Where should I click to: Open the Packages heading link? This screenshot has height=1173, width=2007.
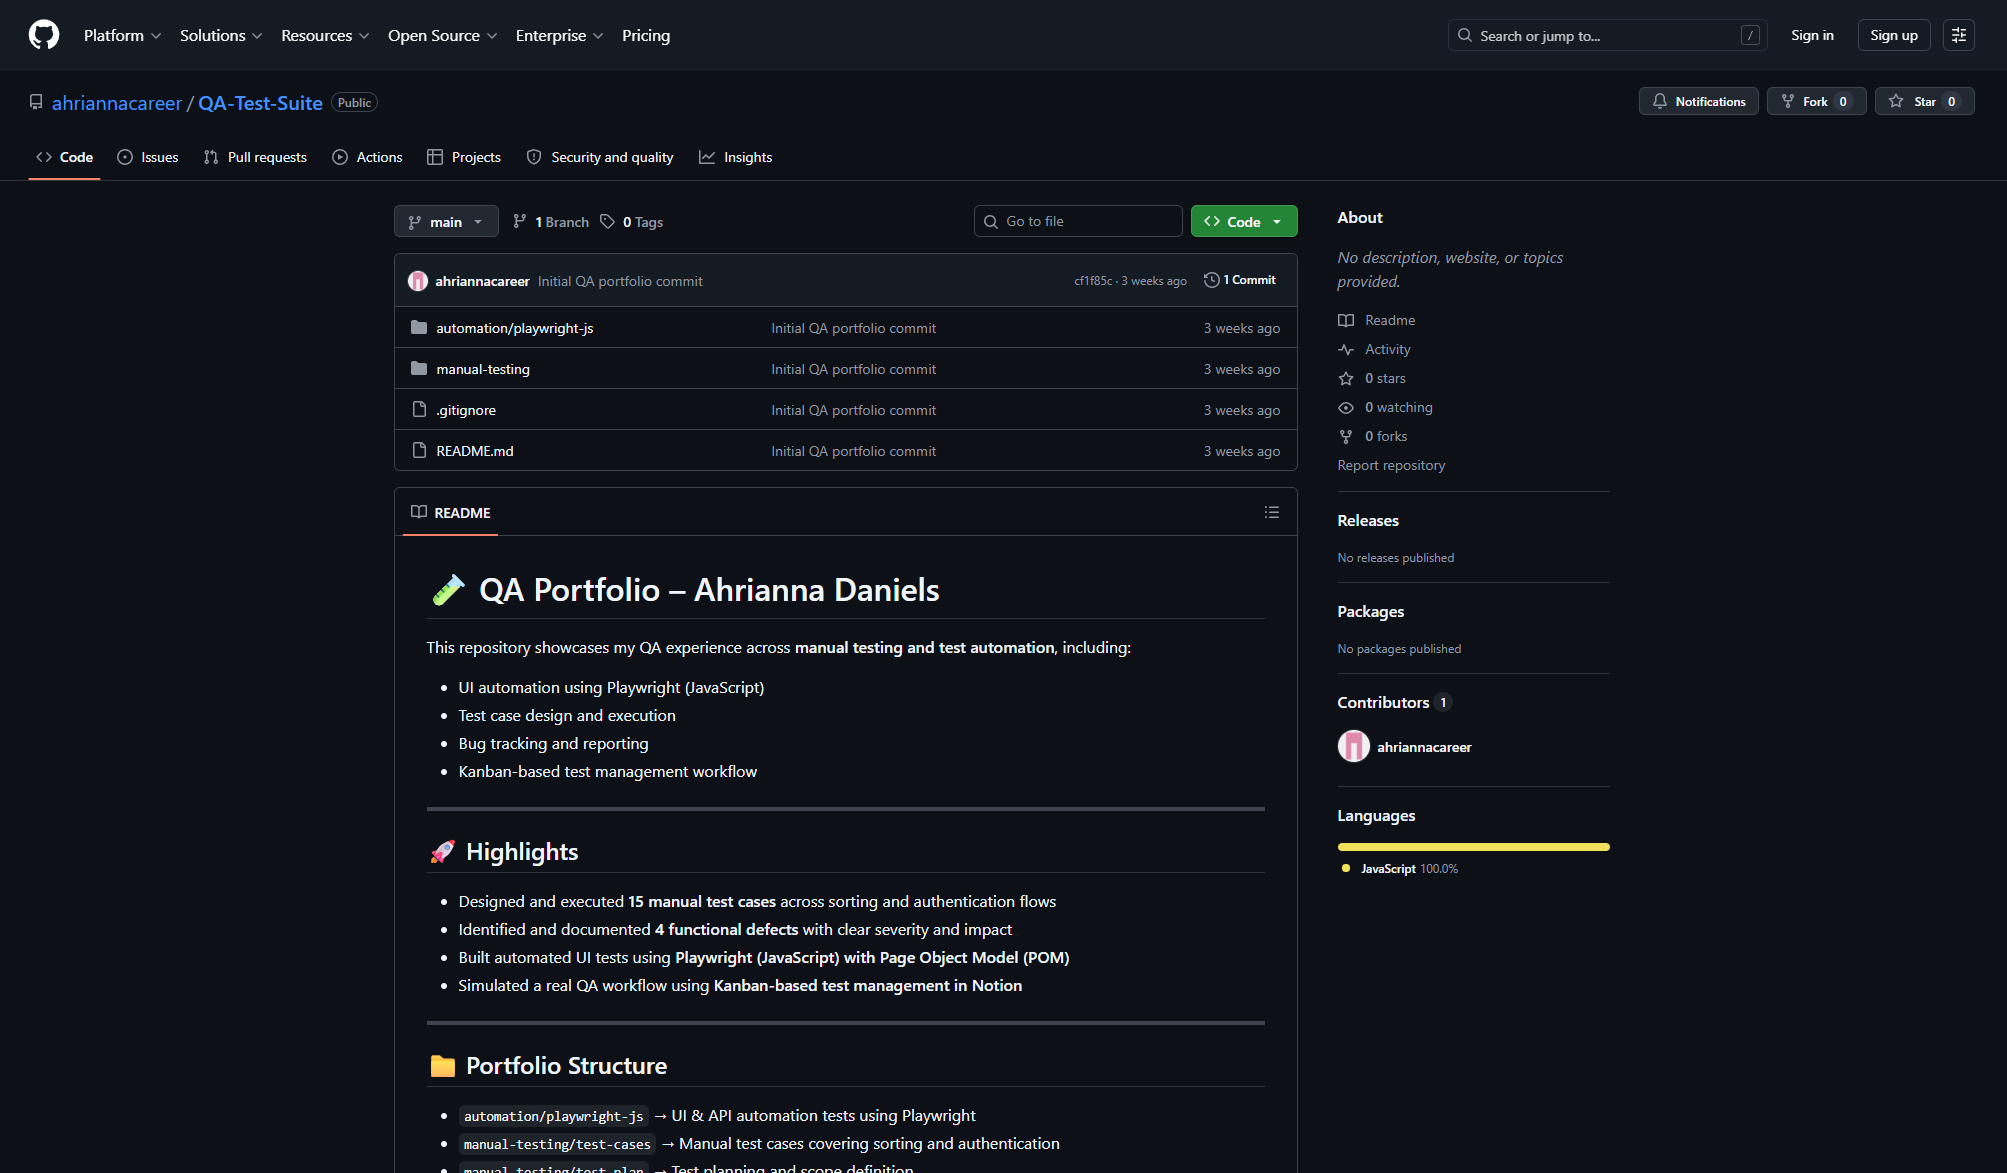(1370, 611)
